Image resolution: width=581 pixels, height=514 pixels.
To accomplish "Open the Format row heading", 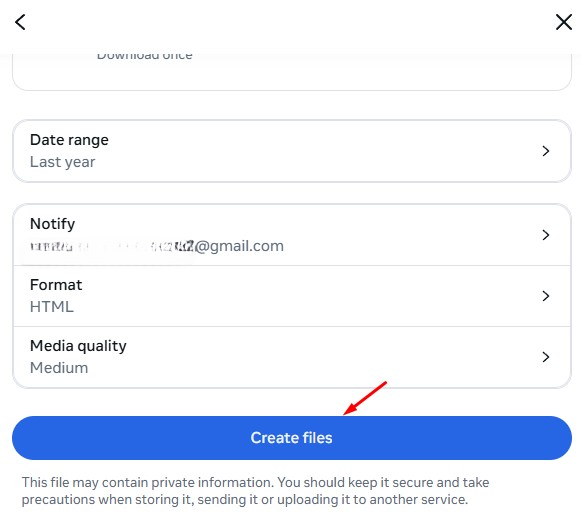I will click(x=56, y=285).
